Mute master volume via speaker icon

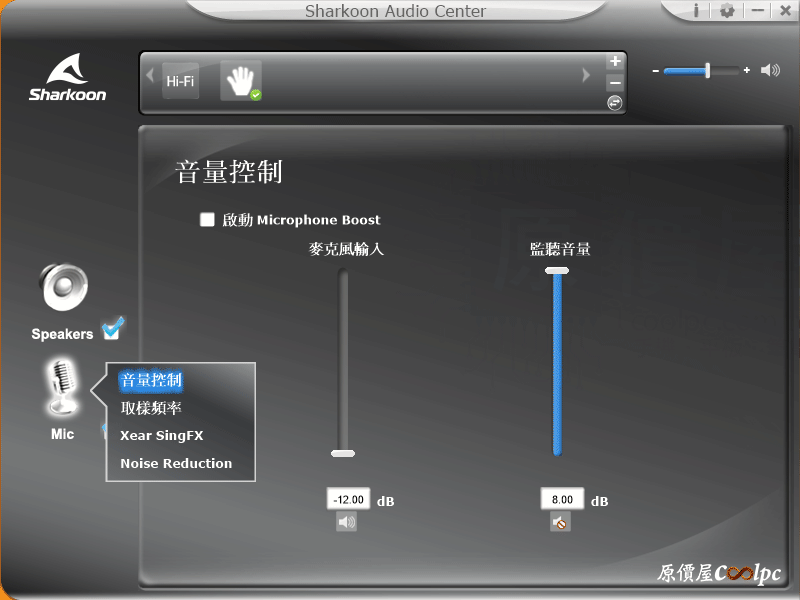[x=770, y=70]
